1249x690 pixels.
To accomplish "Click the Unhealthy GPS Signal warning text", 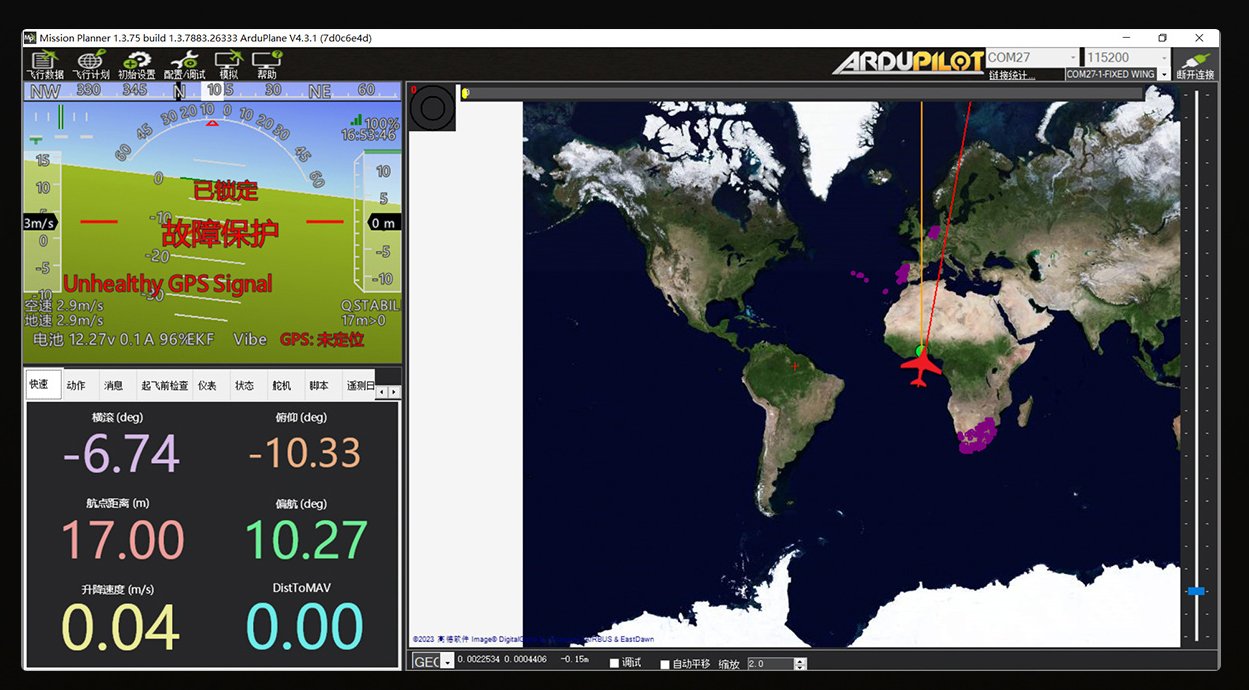I will tap(167, 284).
